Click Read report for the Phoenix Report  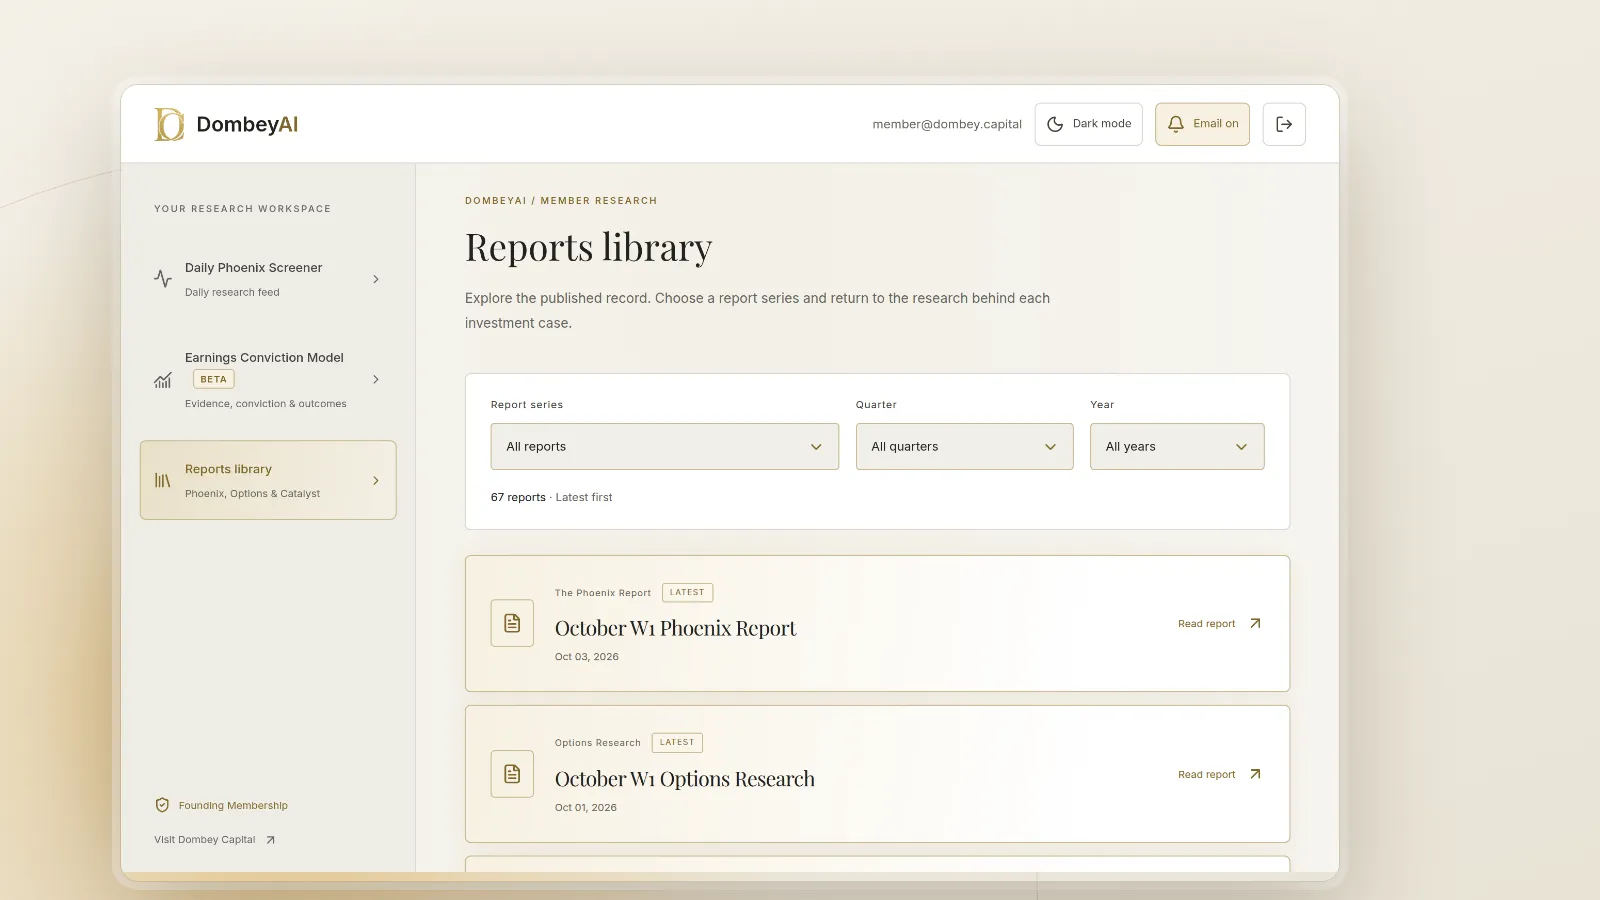point(1219,623)
